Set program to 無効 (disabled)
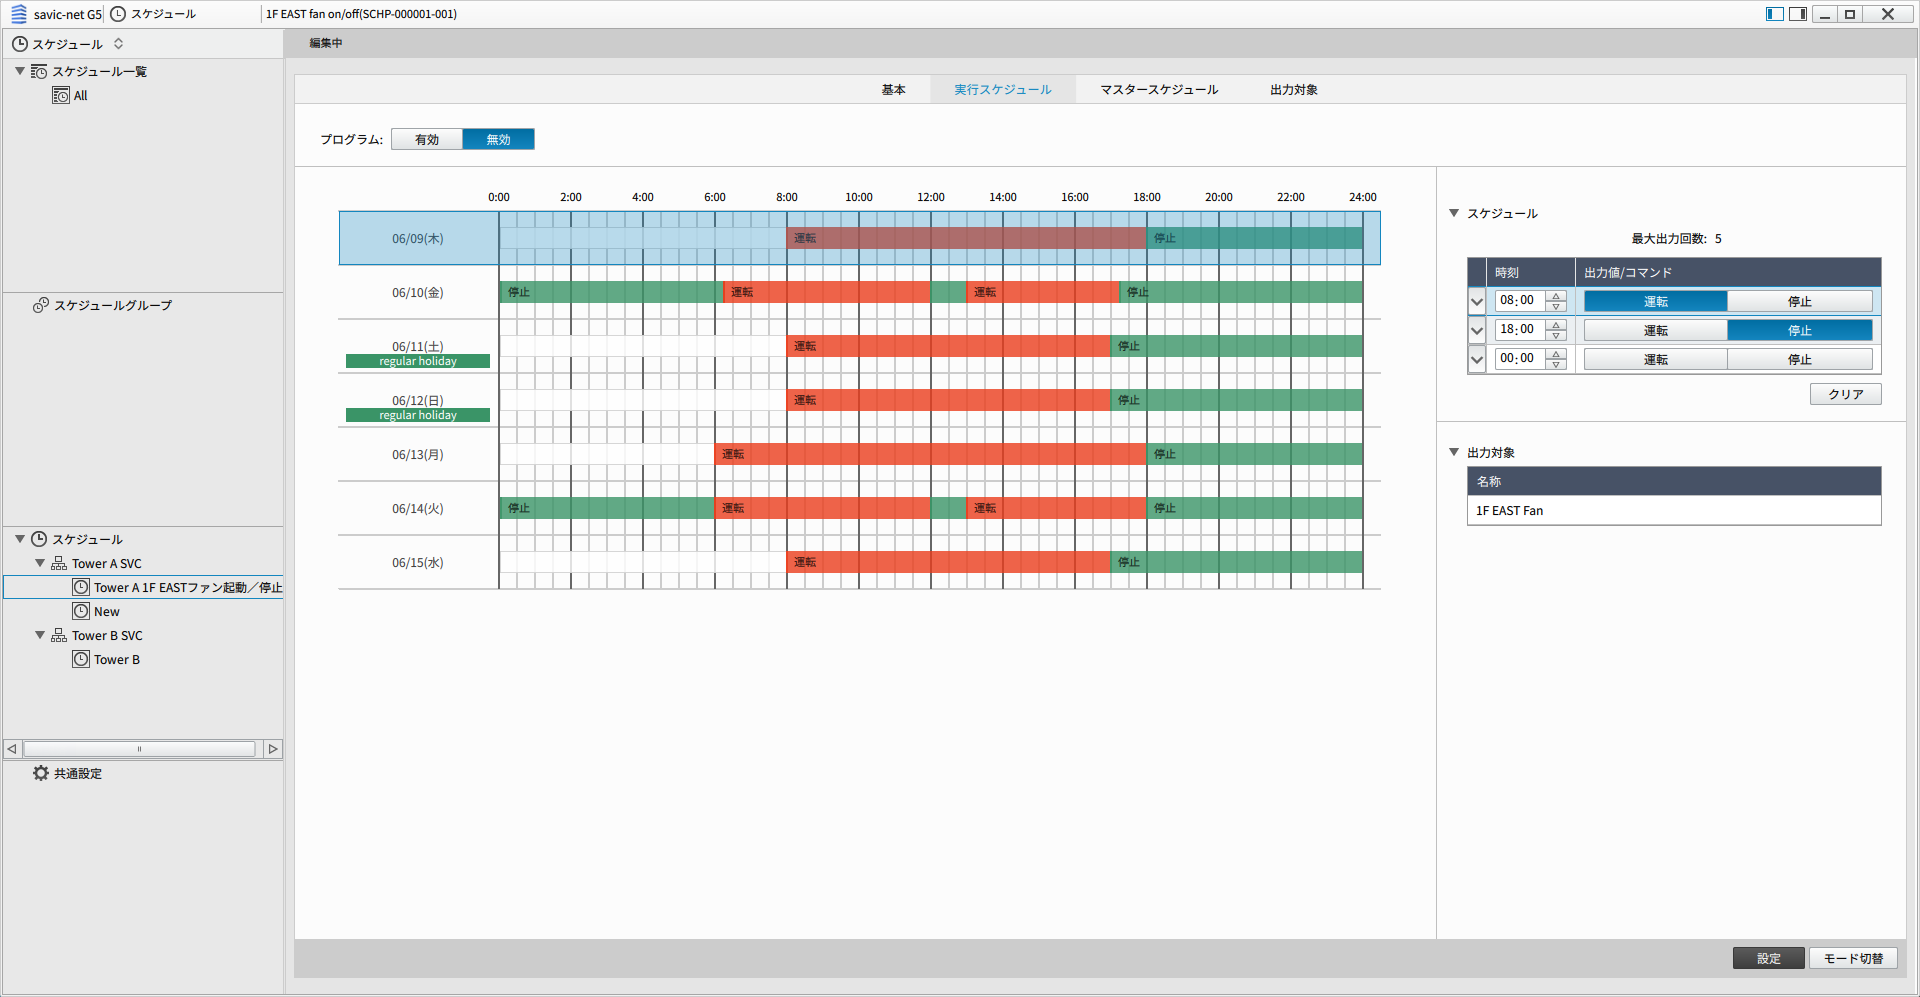This screenshot has width=1920, height=997. tap(498, 139)
